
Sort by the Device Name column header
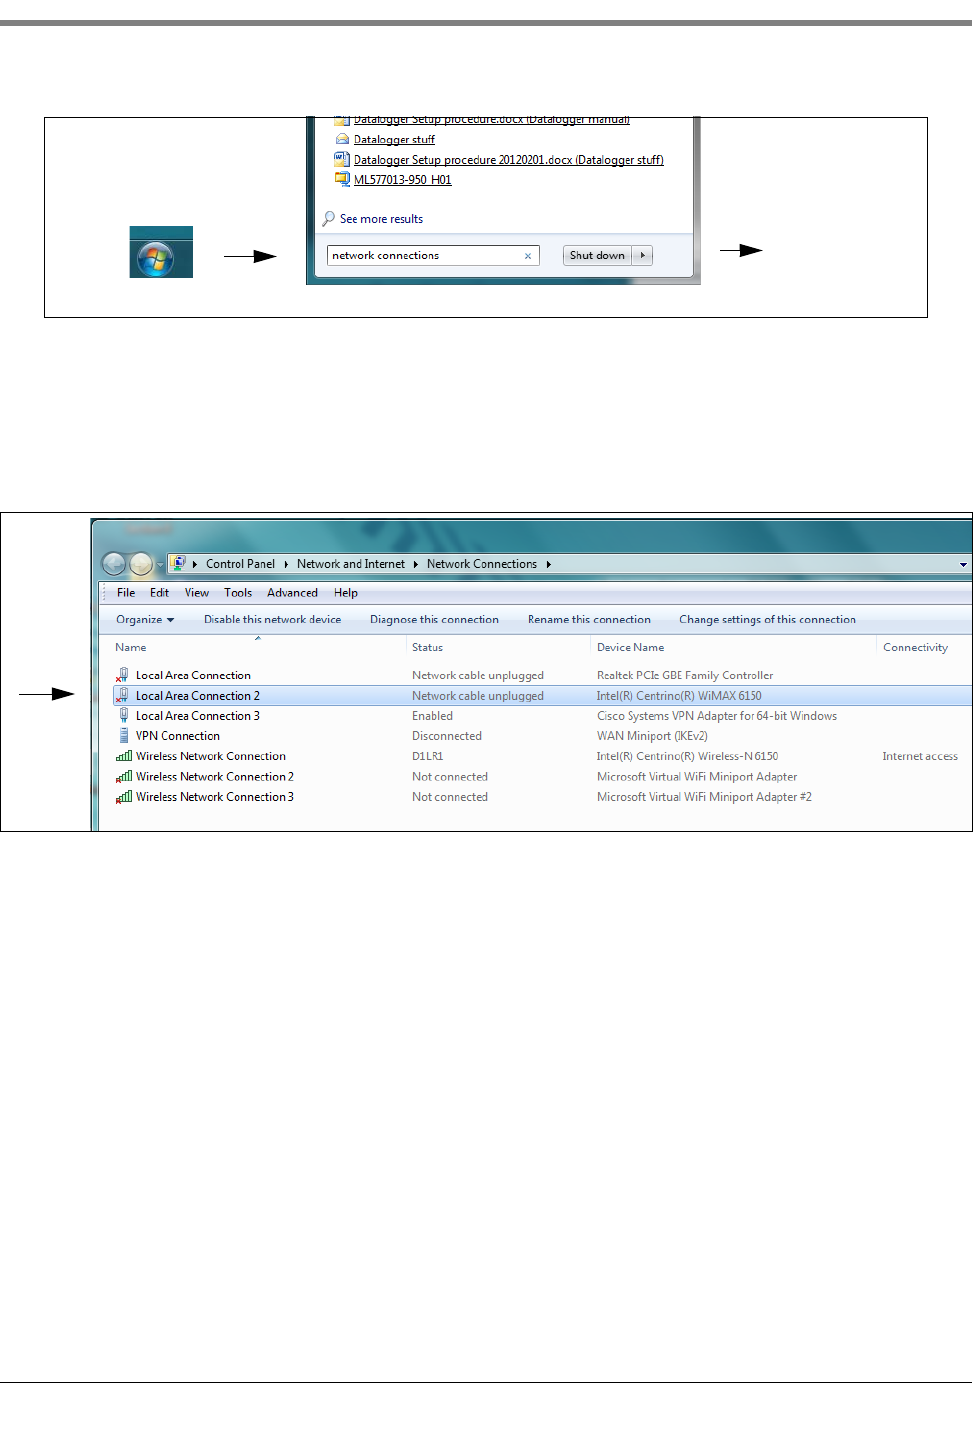pyautogui.click(x=630, y=647)
